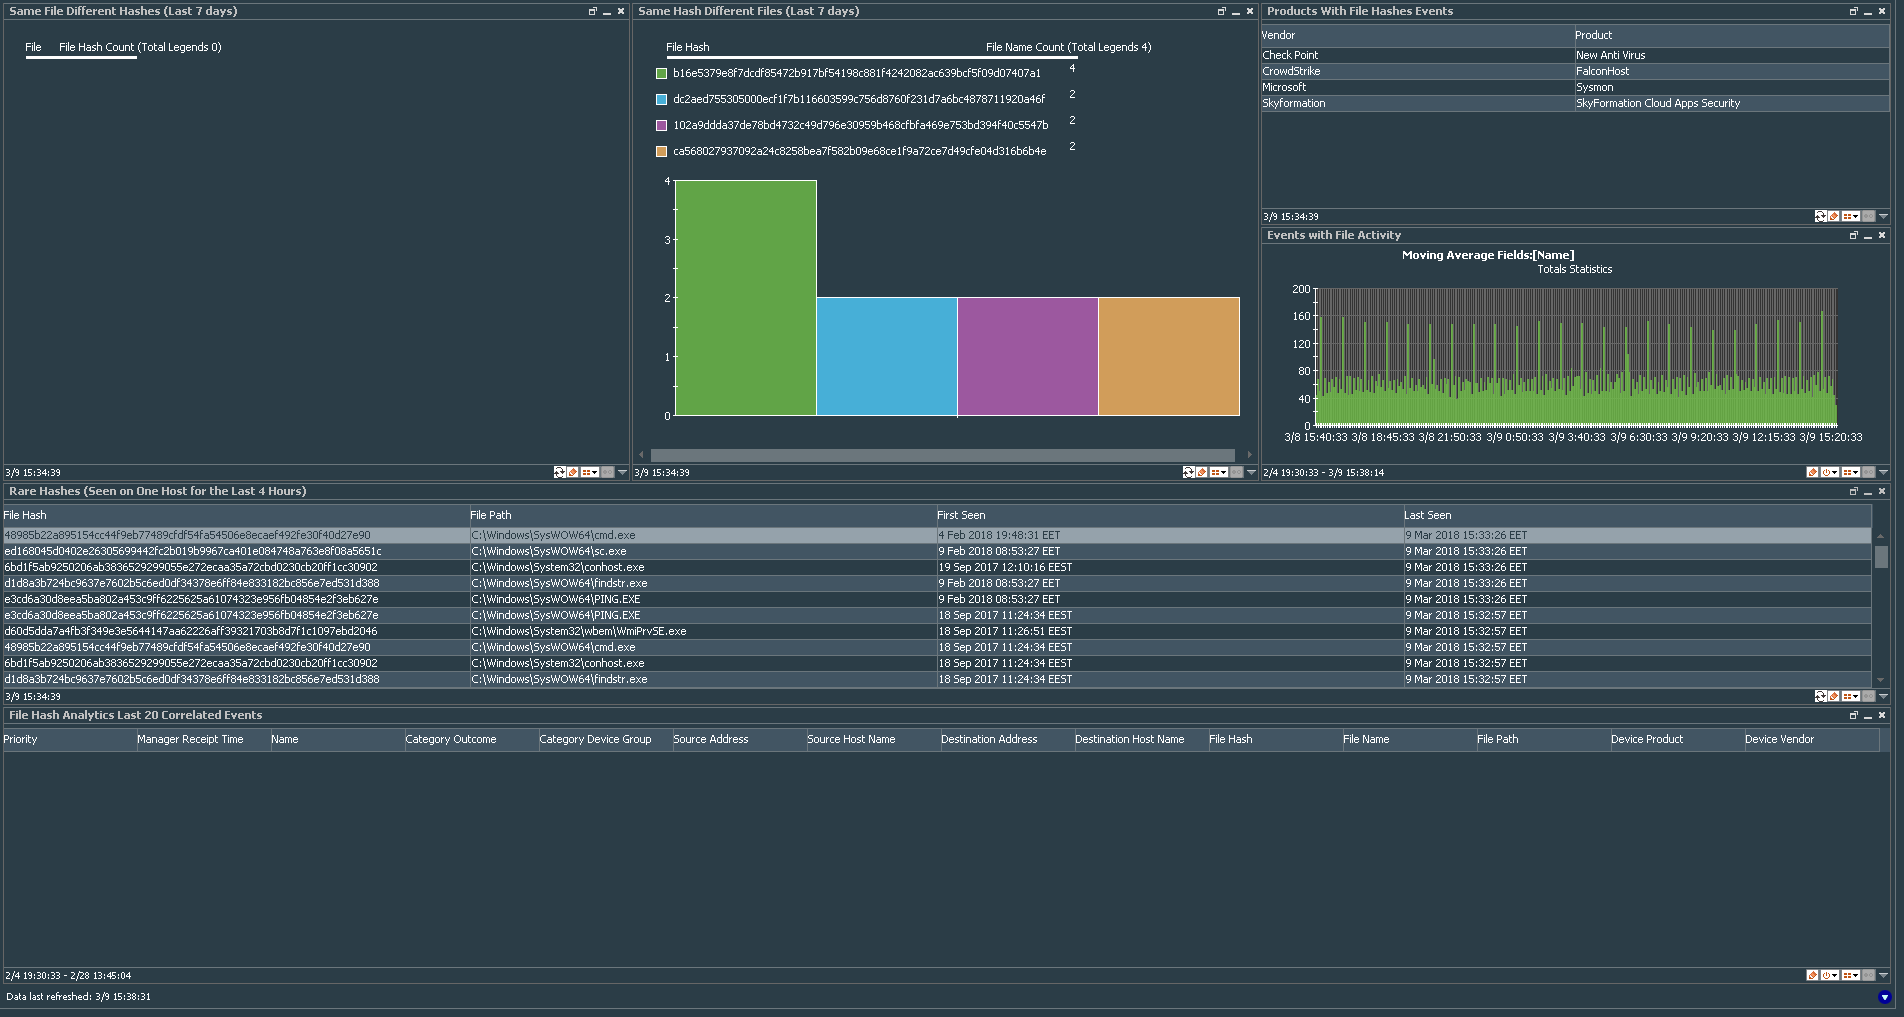Click eraser icon in File Hash Analytics panel

[1812, 975]
